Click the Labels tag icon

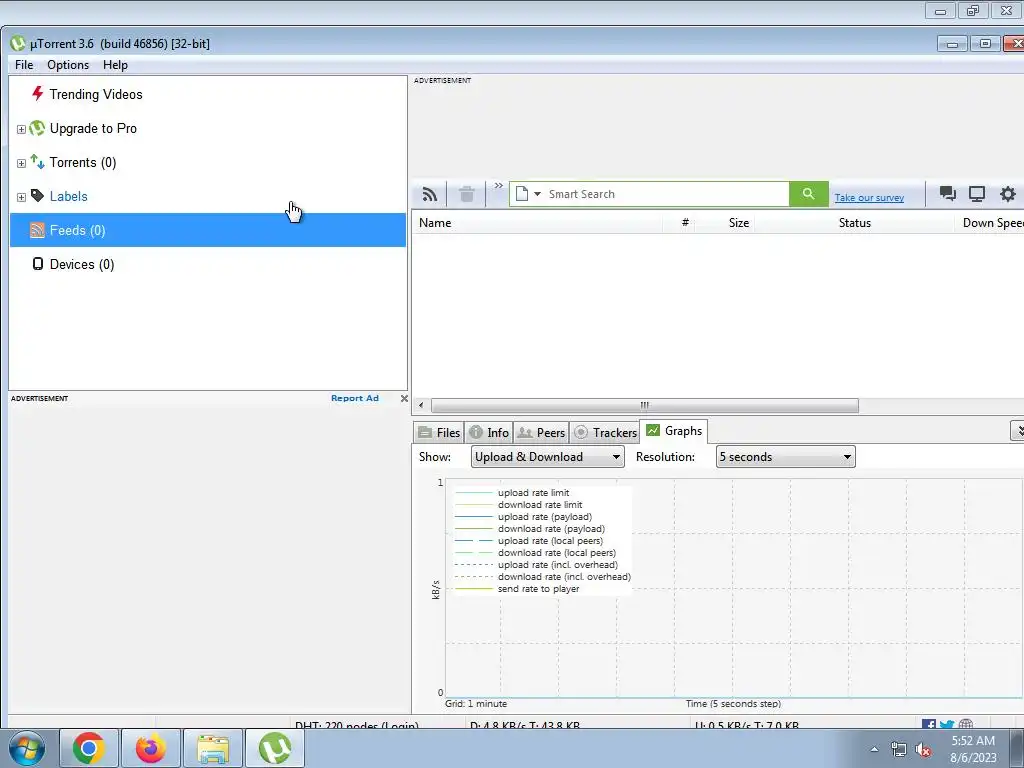pyautogui.click(x=37, y=195)
